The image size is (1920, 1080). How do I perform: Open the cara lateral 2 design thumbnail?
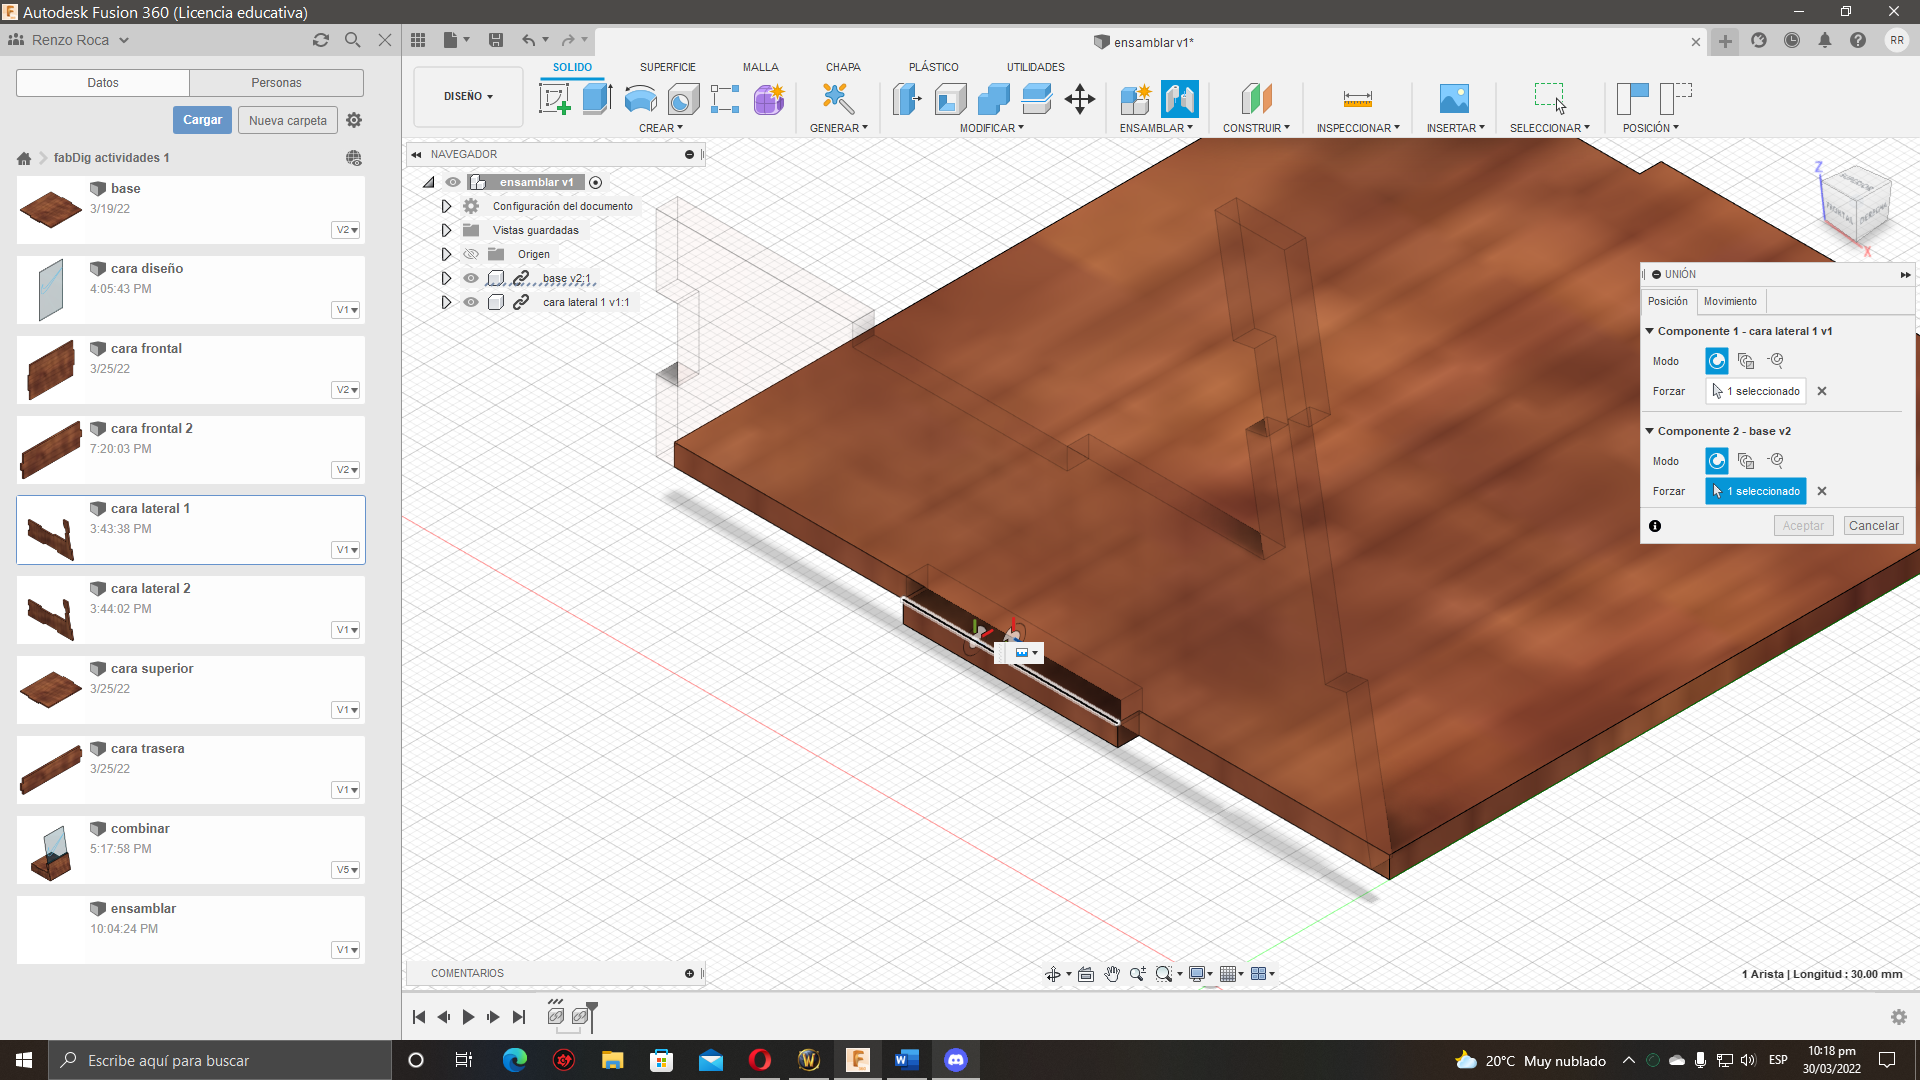coord(49,610)
